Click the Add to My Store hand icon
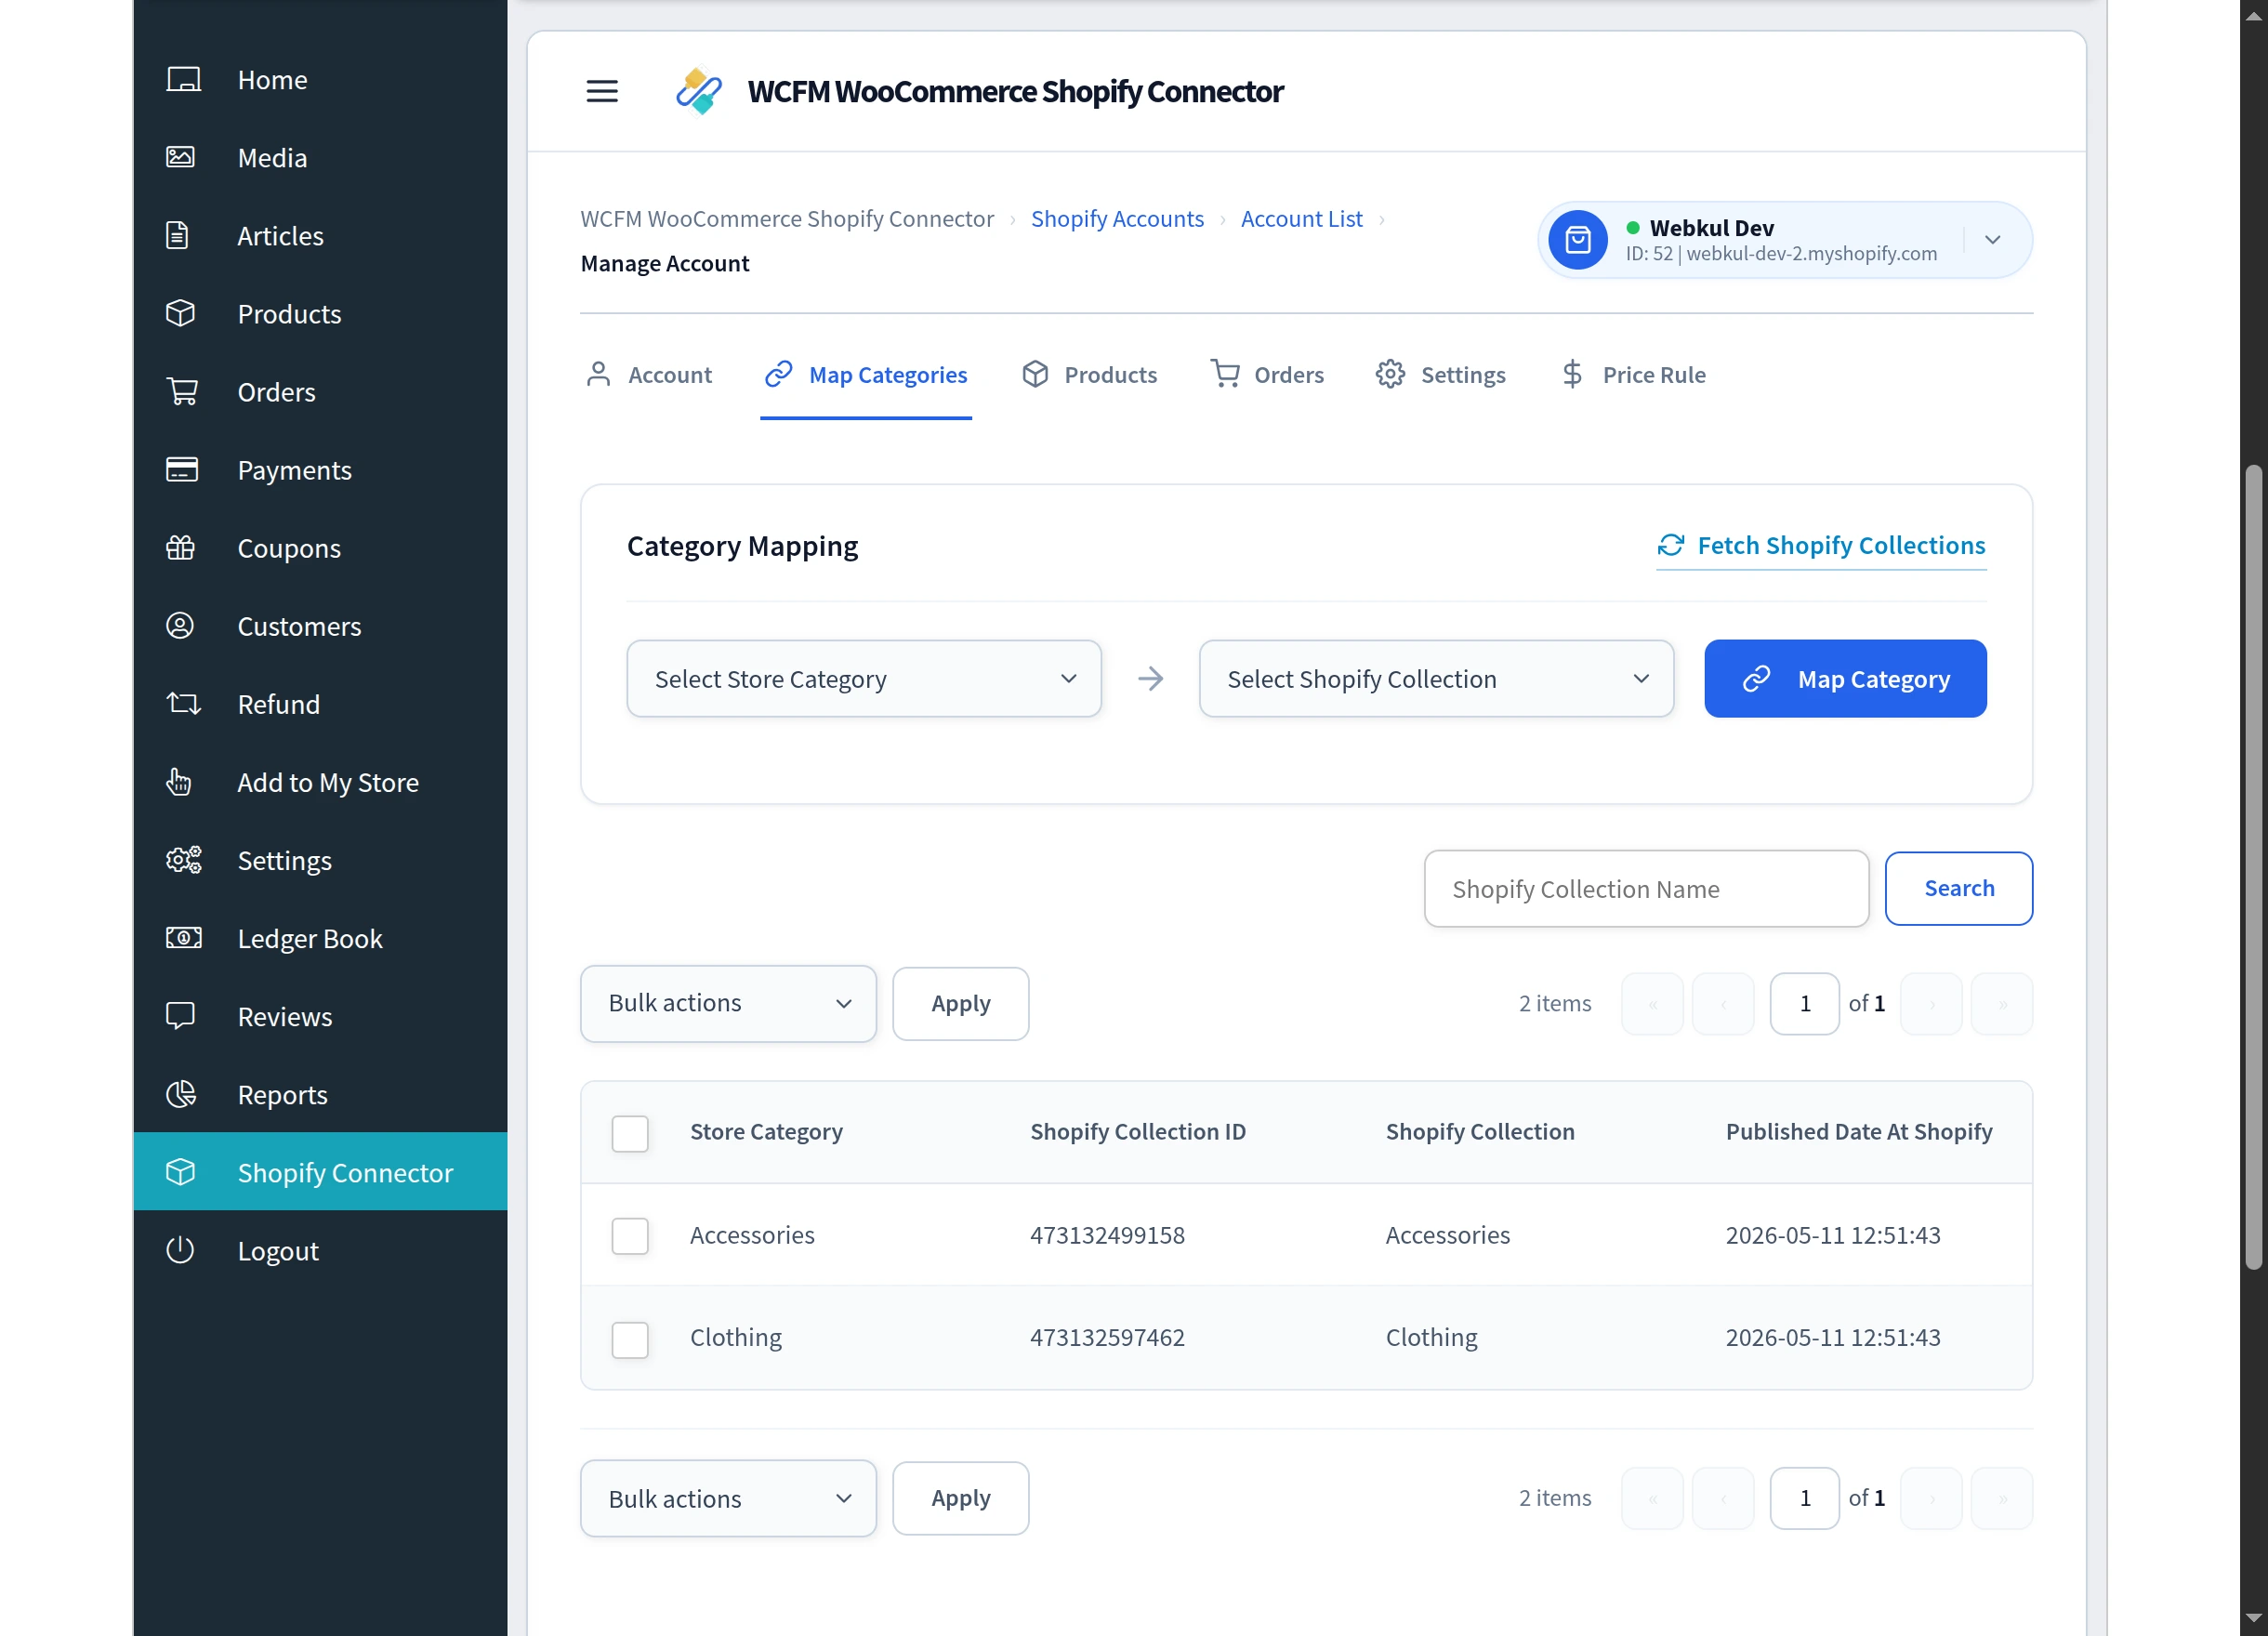 (x=179, y=782)
